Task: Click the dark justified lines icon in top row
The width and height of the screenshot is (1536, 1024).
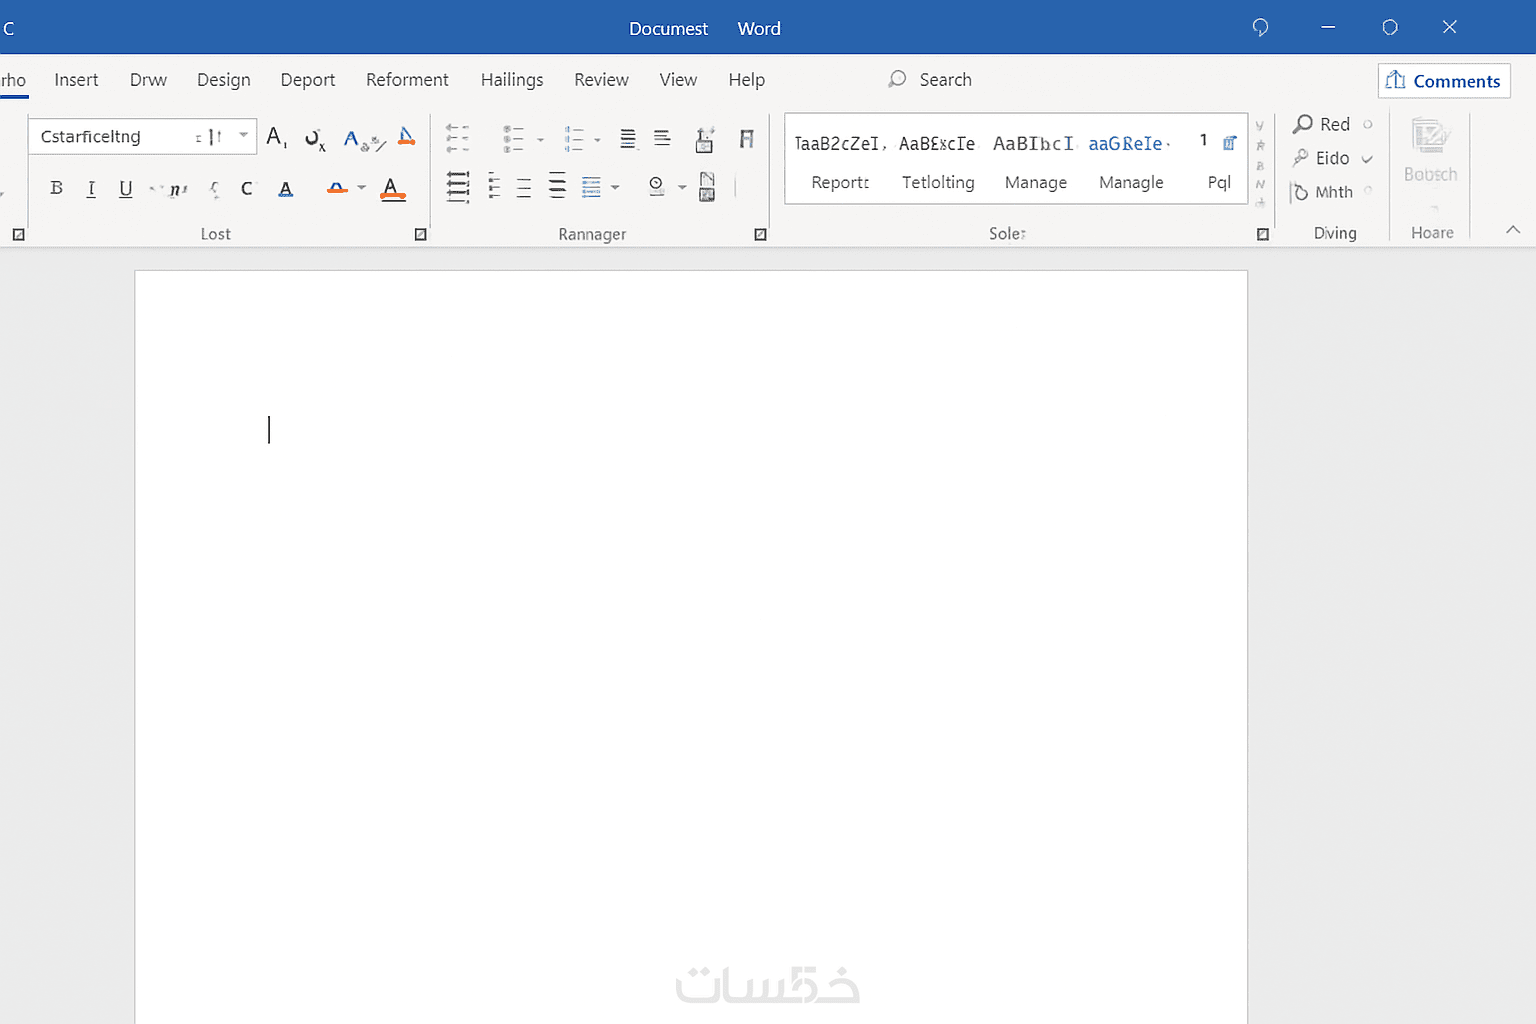Action: [x=628, y=138]
